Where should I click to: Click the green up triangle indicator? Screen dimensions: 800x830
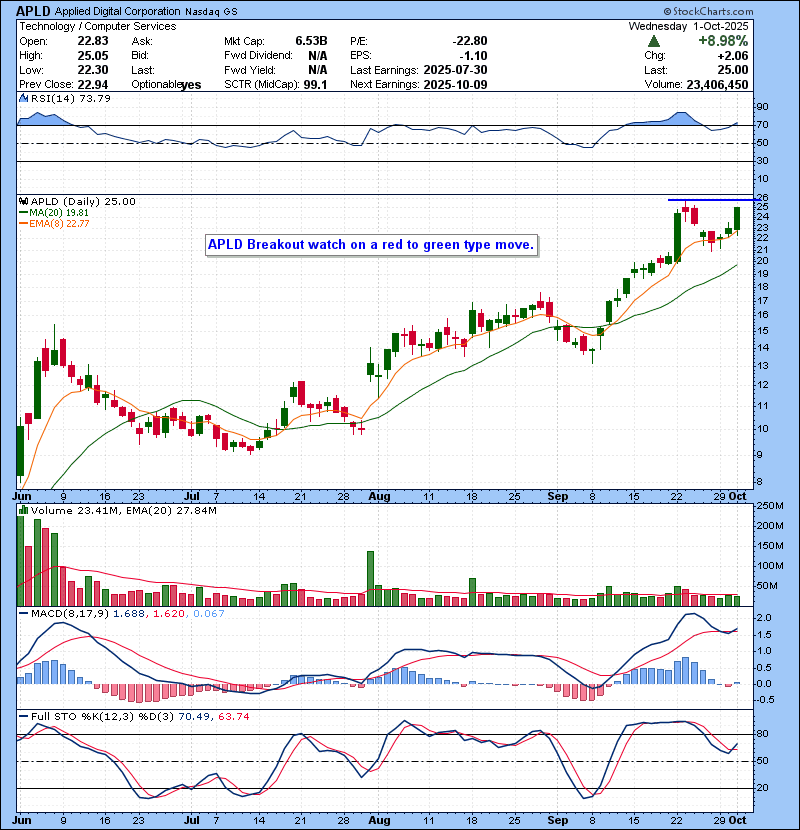tap(654, 41)
